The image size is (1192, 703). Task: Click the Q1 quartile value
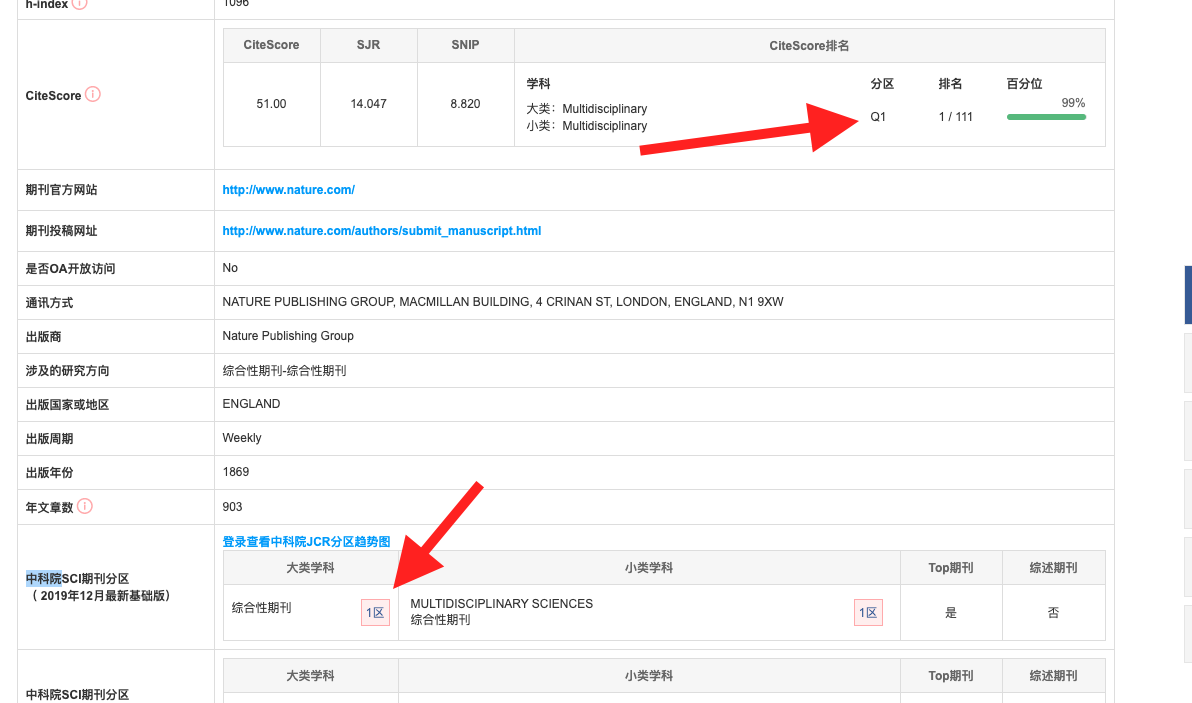click(878, 117)
